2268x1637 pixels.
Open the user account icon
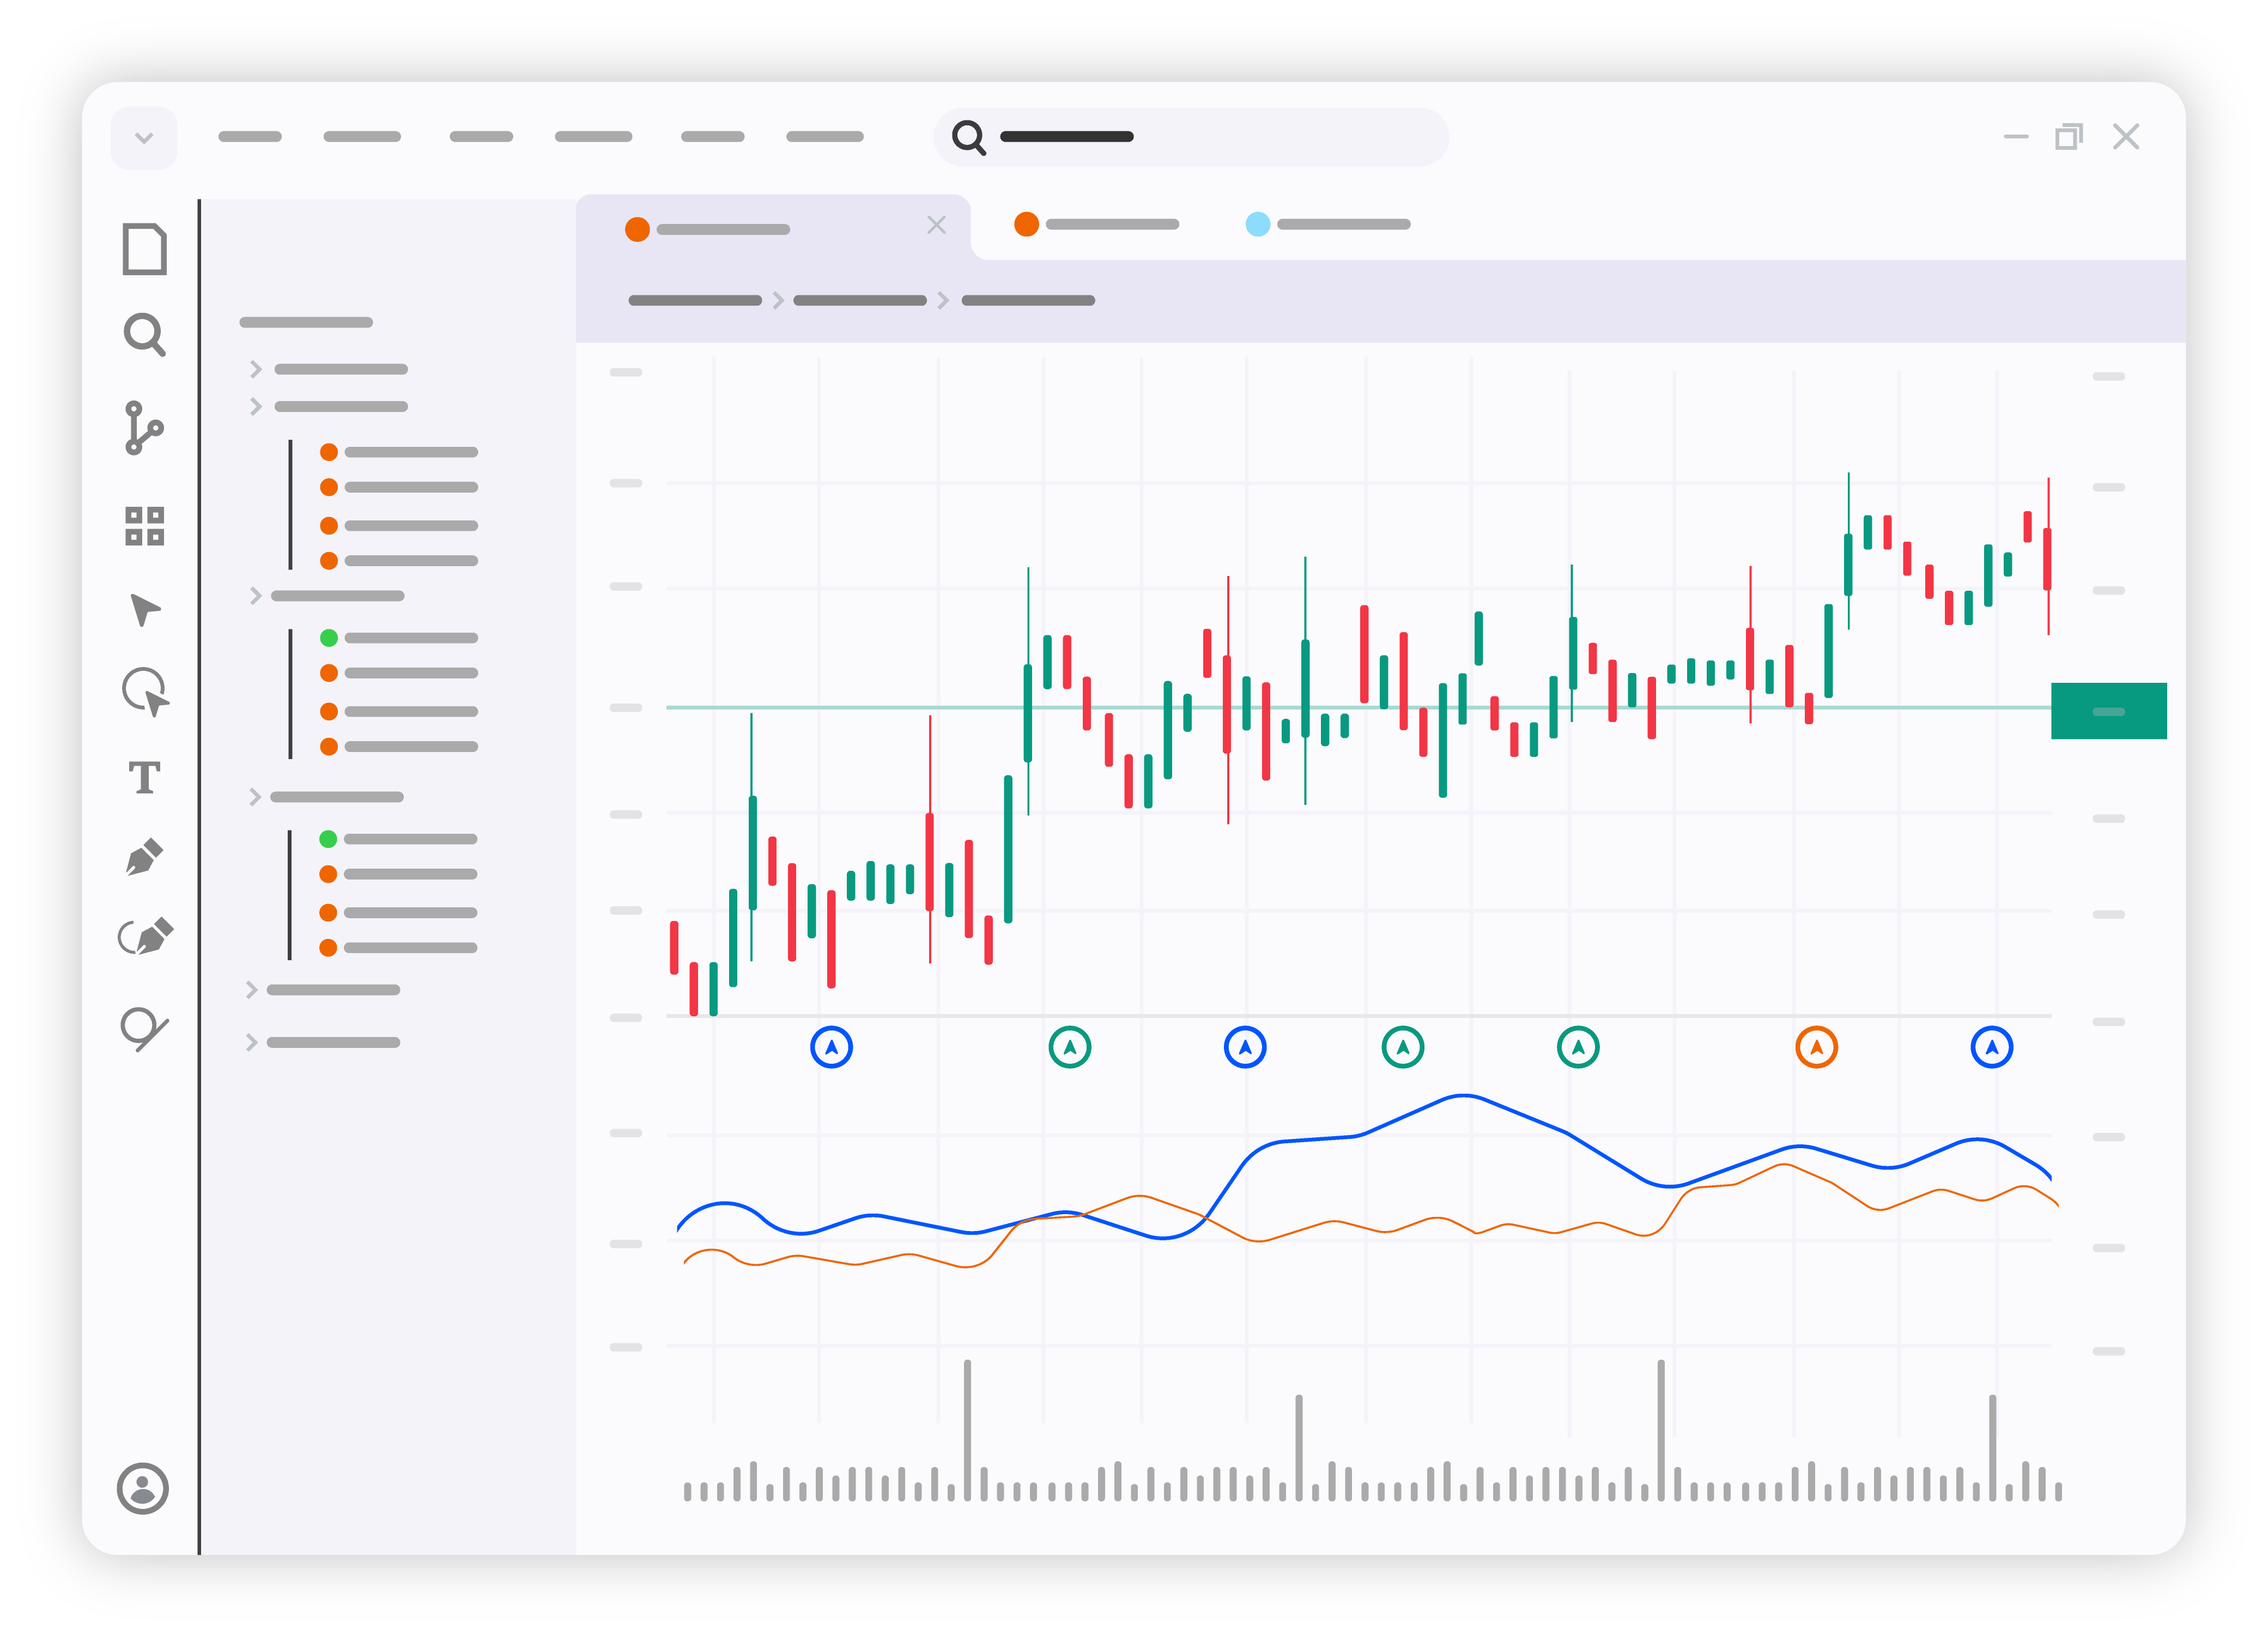[x=143, y=1488]
